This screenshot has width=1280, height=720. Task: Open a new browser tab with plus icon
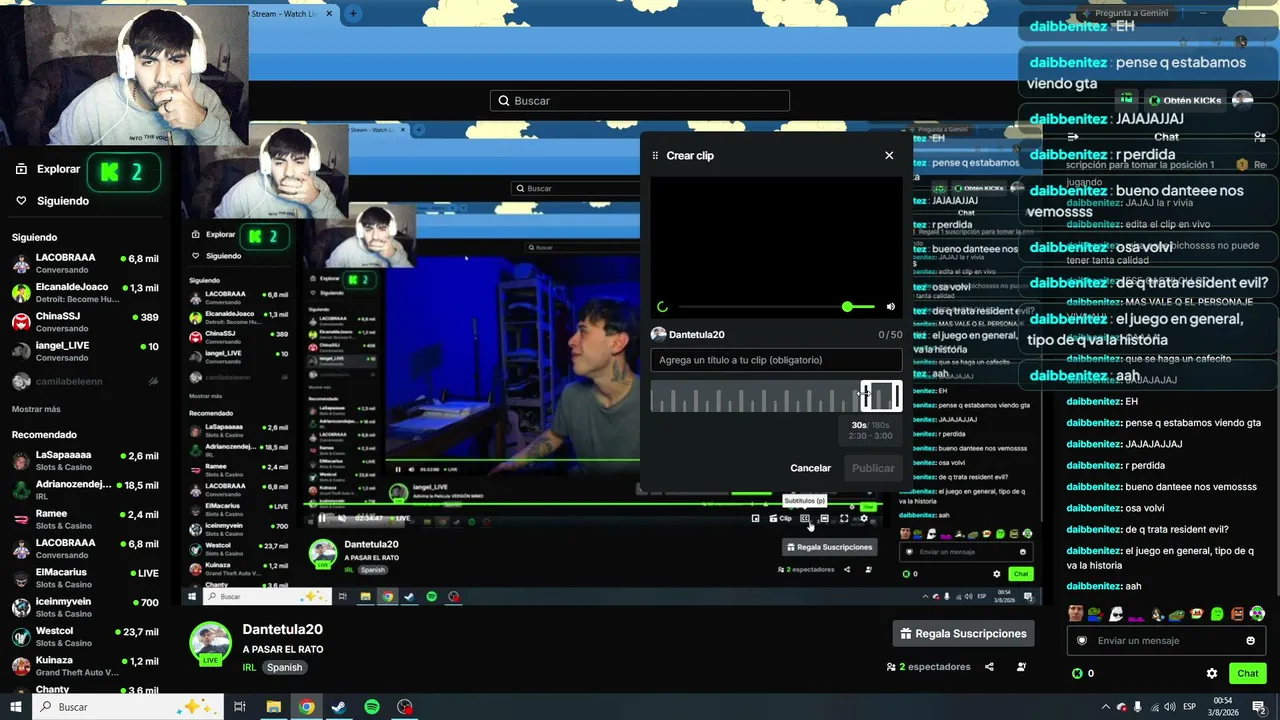tap(353, 14)
